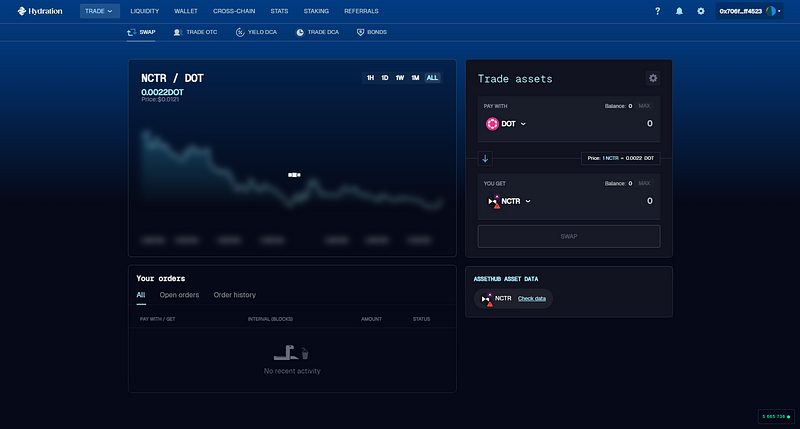Click the Status column header

coord(421,319)
